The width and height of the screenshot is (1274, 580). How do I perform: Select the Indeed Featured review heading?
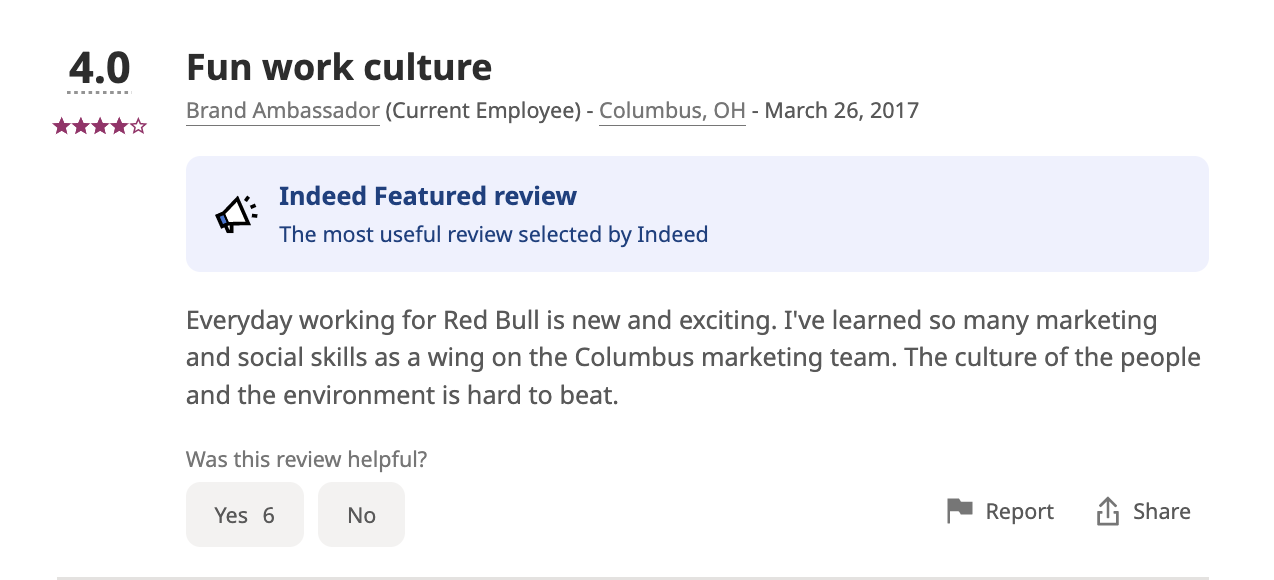(x=427, y=196)
